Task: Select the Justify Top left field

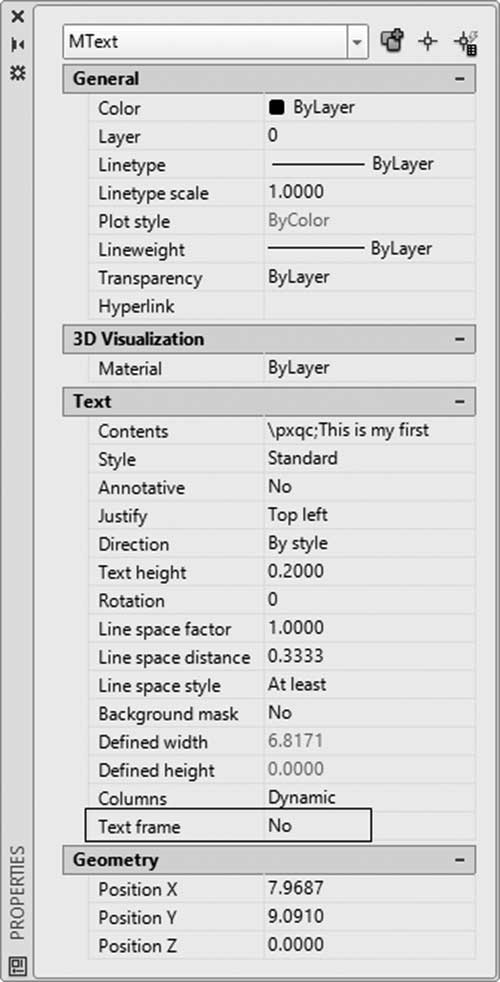Action: click(370, 515)
